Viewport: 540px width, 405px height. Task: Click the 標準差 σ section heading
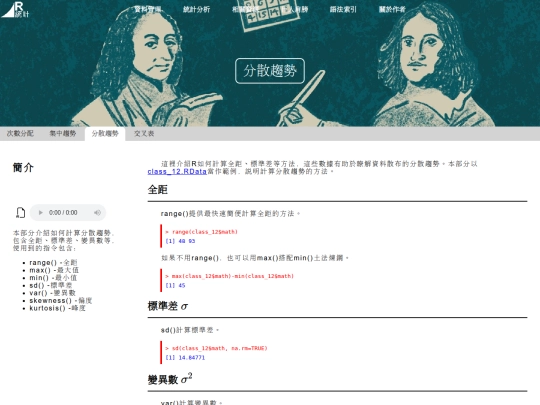(168, 306)
